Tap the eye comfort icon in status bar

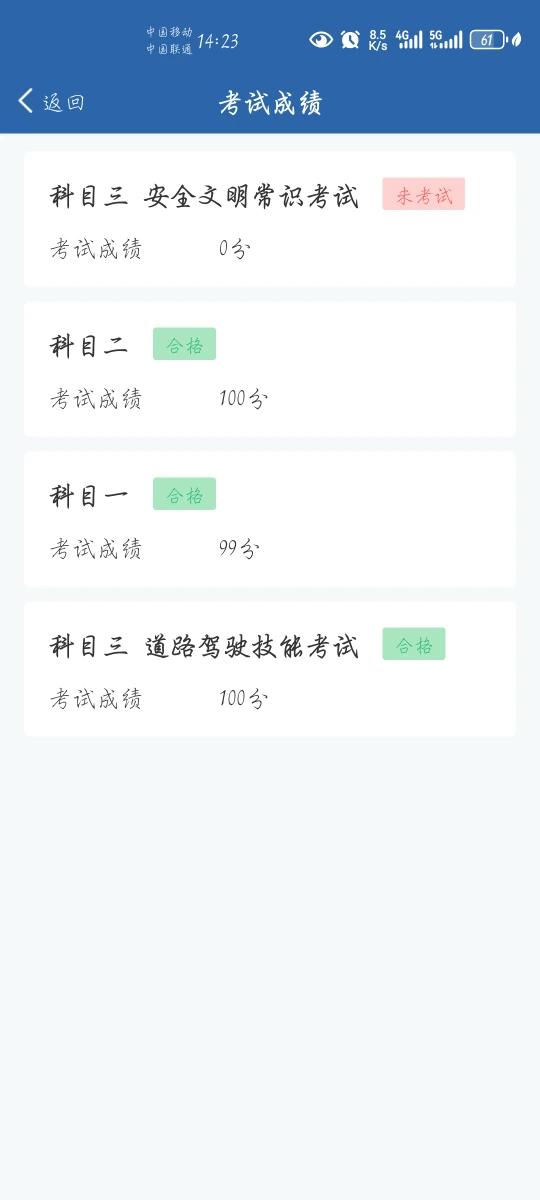point(320,40)
